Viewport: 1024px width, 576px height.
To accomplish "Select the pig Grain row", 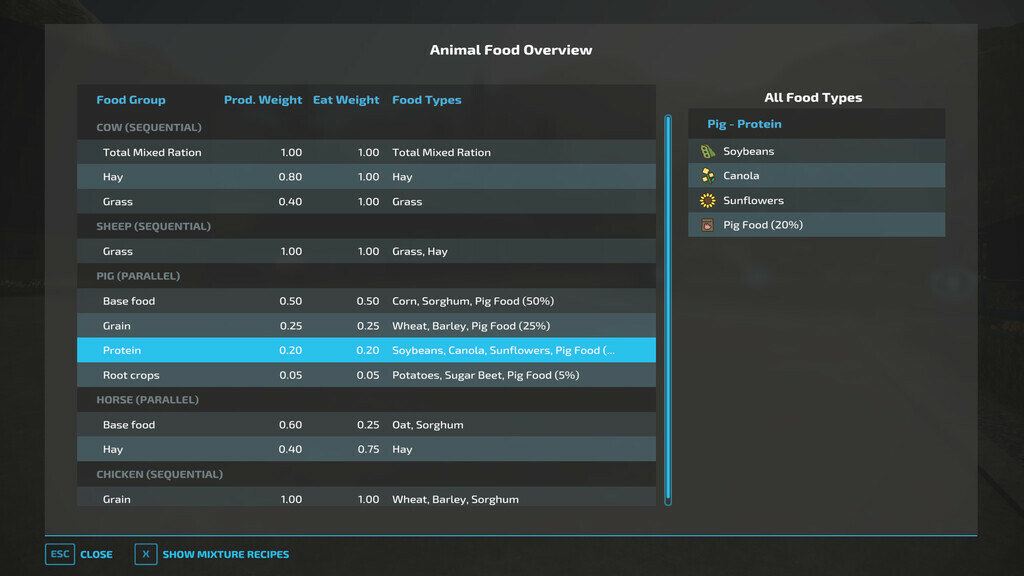I will click(x=366, y=326).
